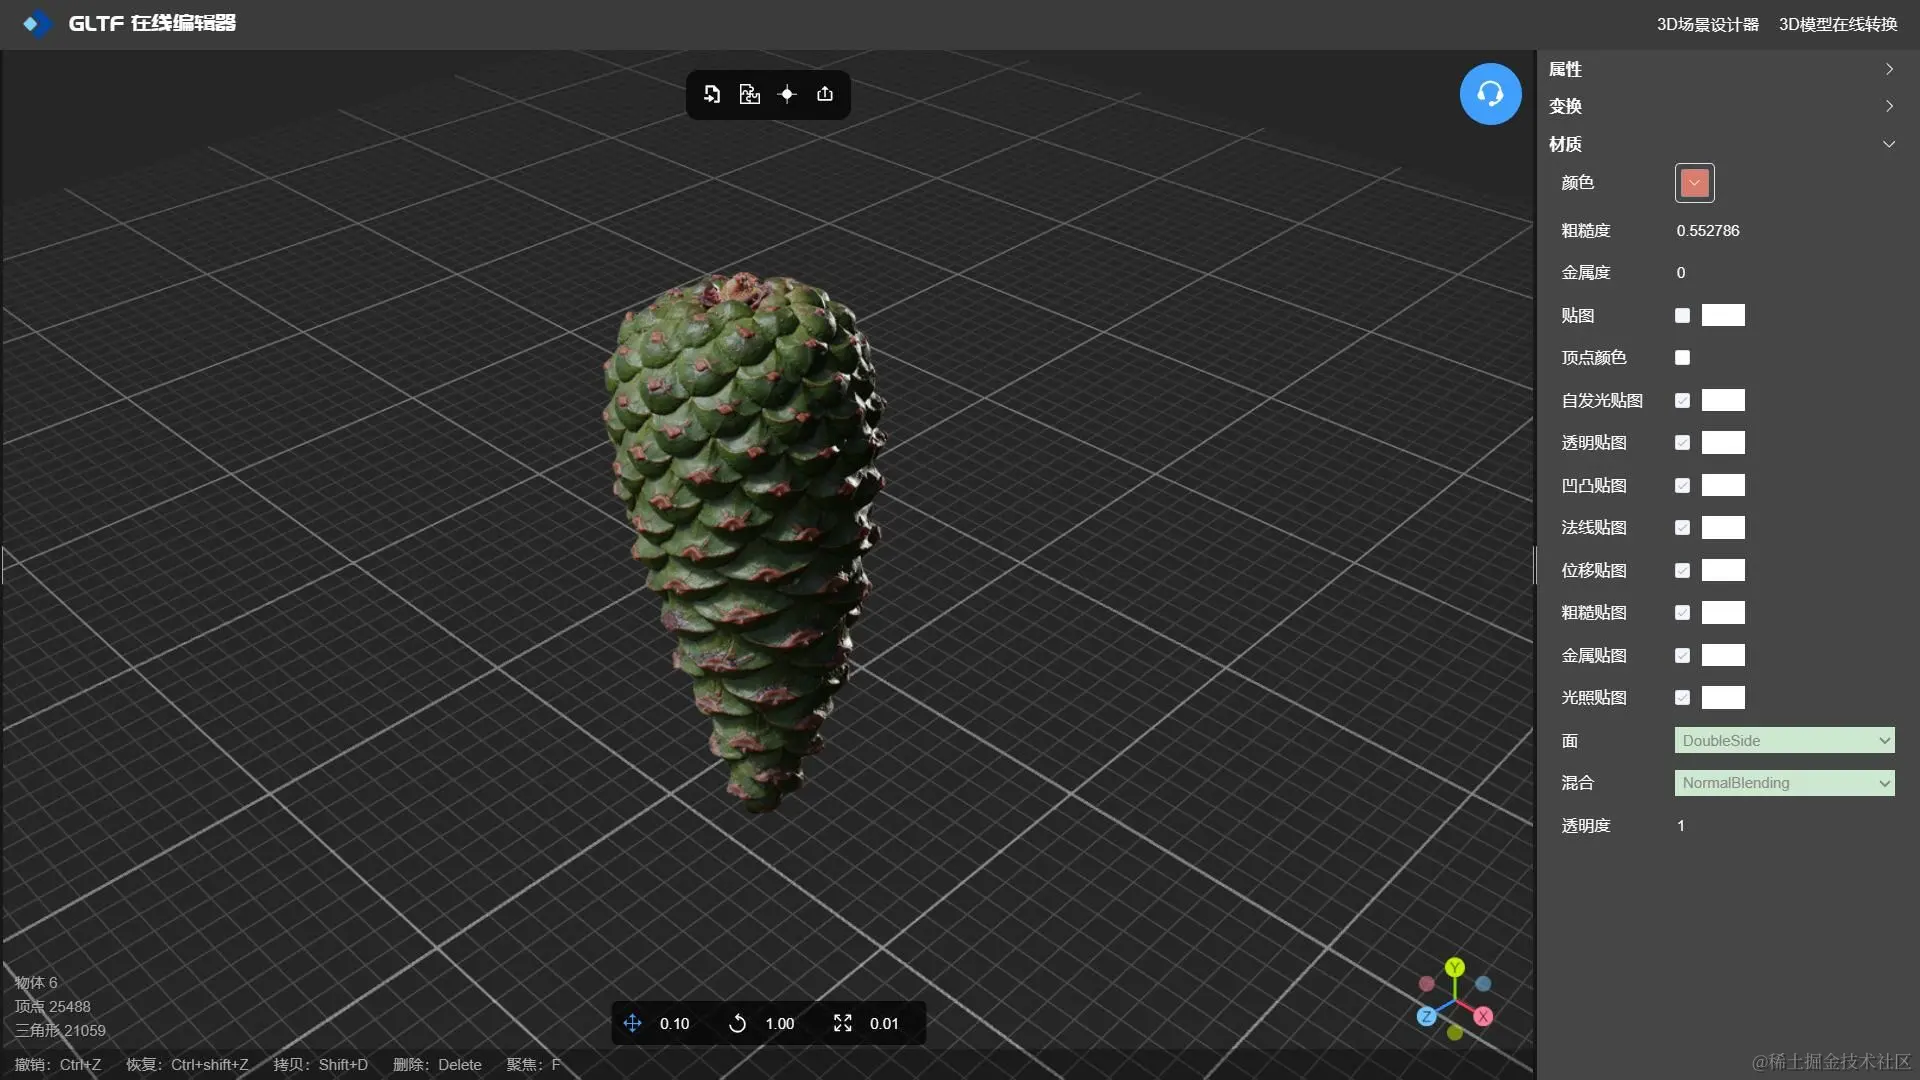Screen dimensions: 1920x1080
Task: Select the rotate tool icon
Action: click(737, 1023)
